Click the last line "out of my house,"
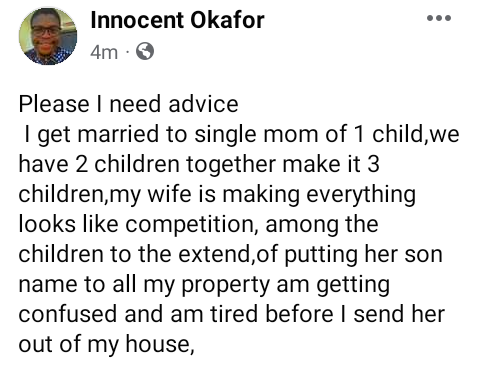 [x=106, y=344]
